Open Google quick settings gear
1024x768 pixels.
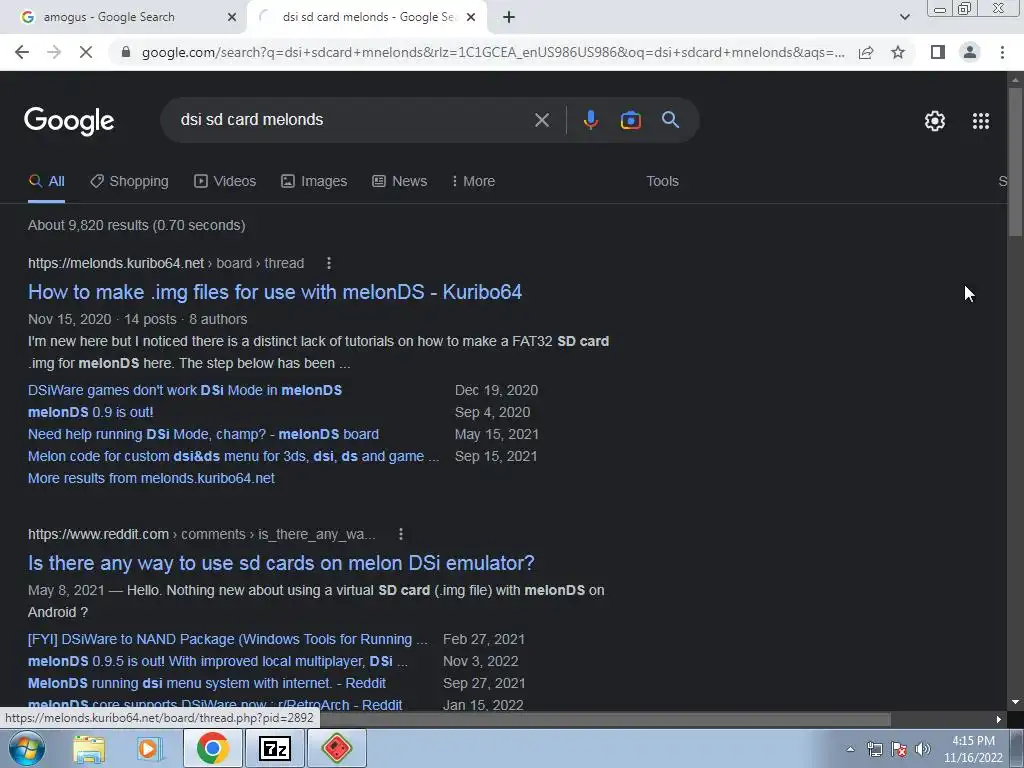click(x=935, y=121)
